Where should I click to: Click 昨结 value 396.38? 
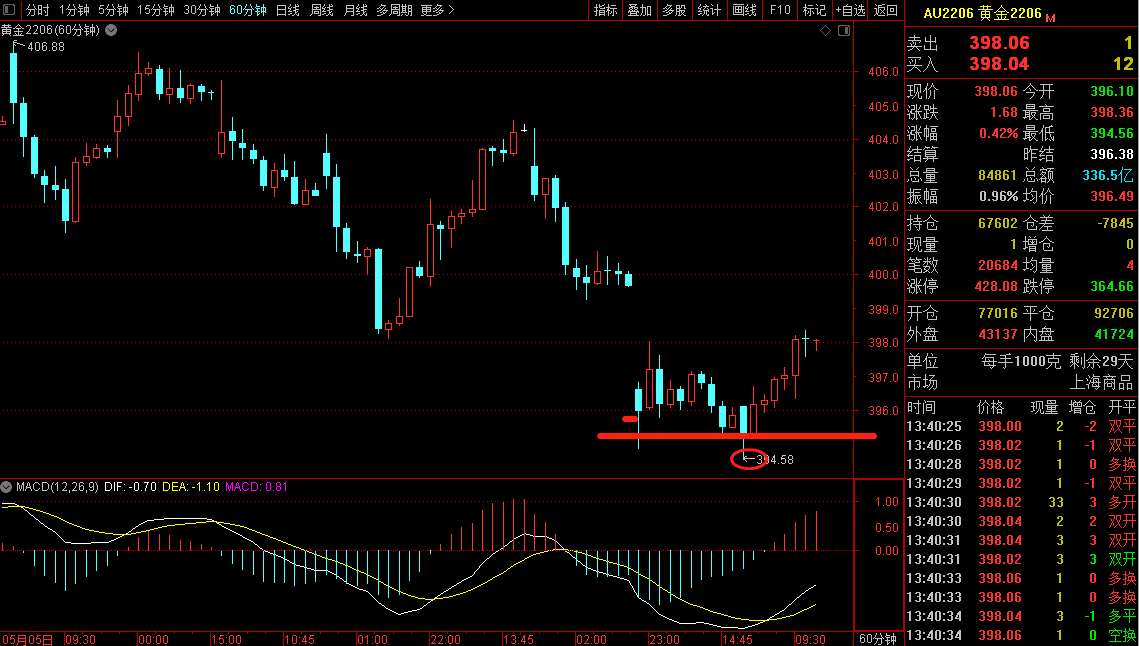pyautogui.click(x=1112, y=155)
